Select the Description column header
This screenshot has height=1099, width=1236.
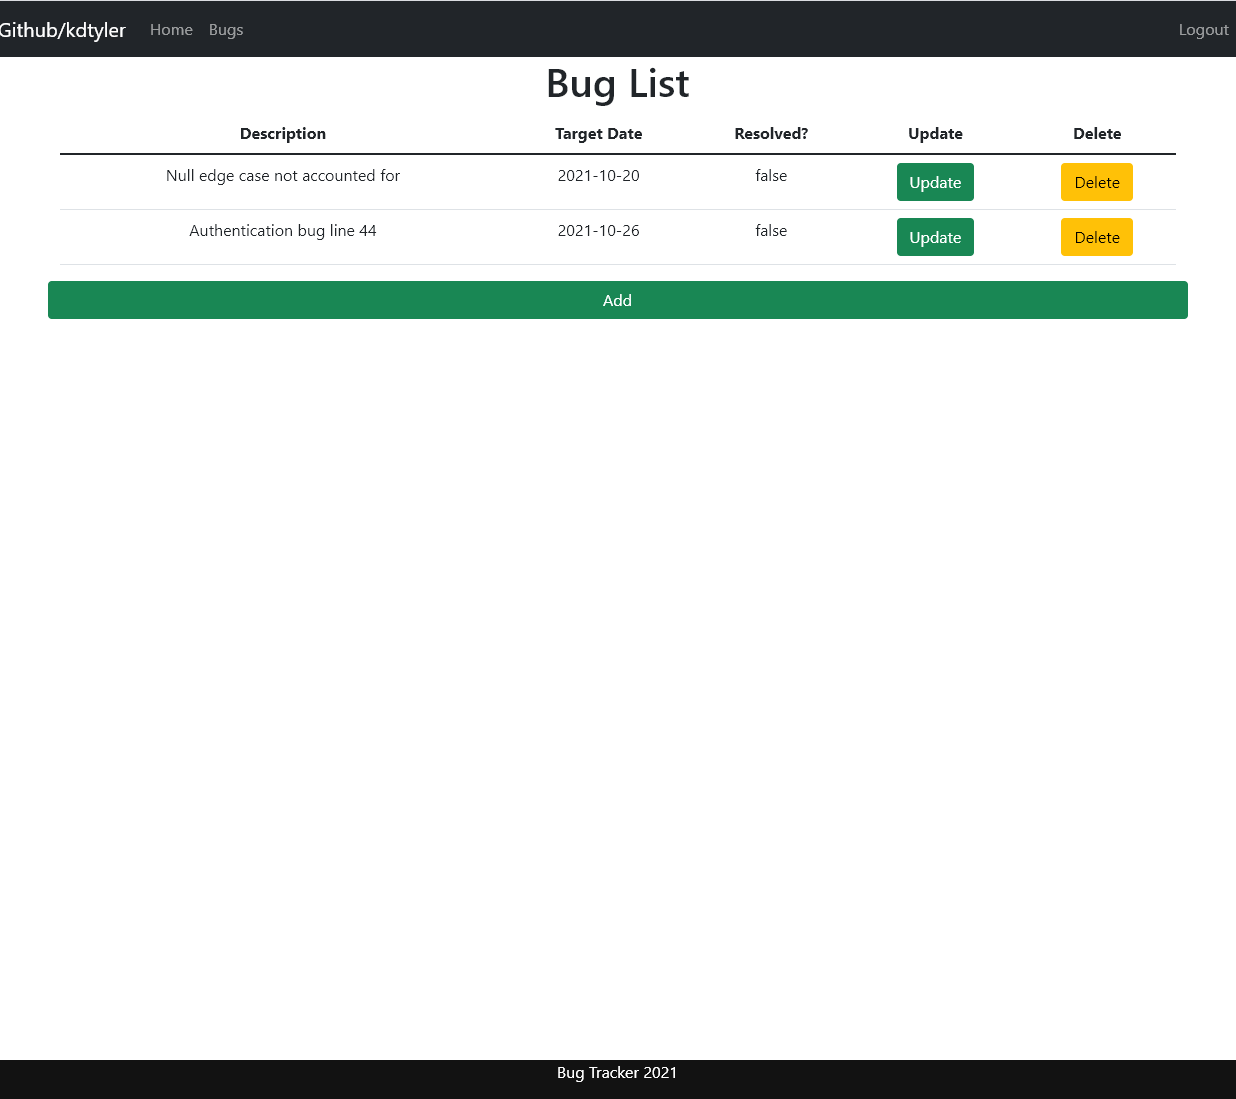283,134
